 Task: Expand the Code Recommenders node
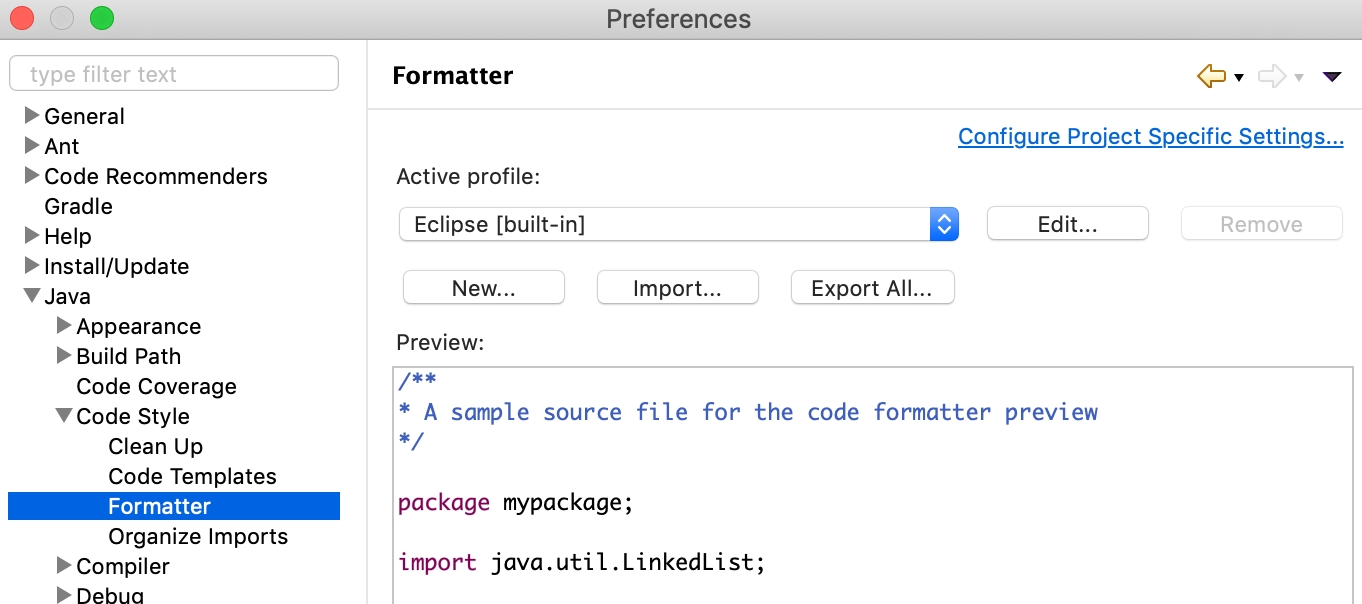(32, 176)
